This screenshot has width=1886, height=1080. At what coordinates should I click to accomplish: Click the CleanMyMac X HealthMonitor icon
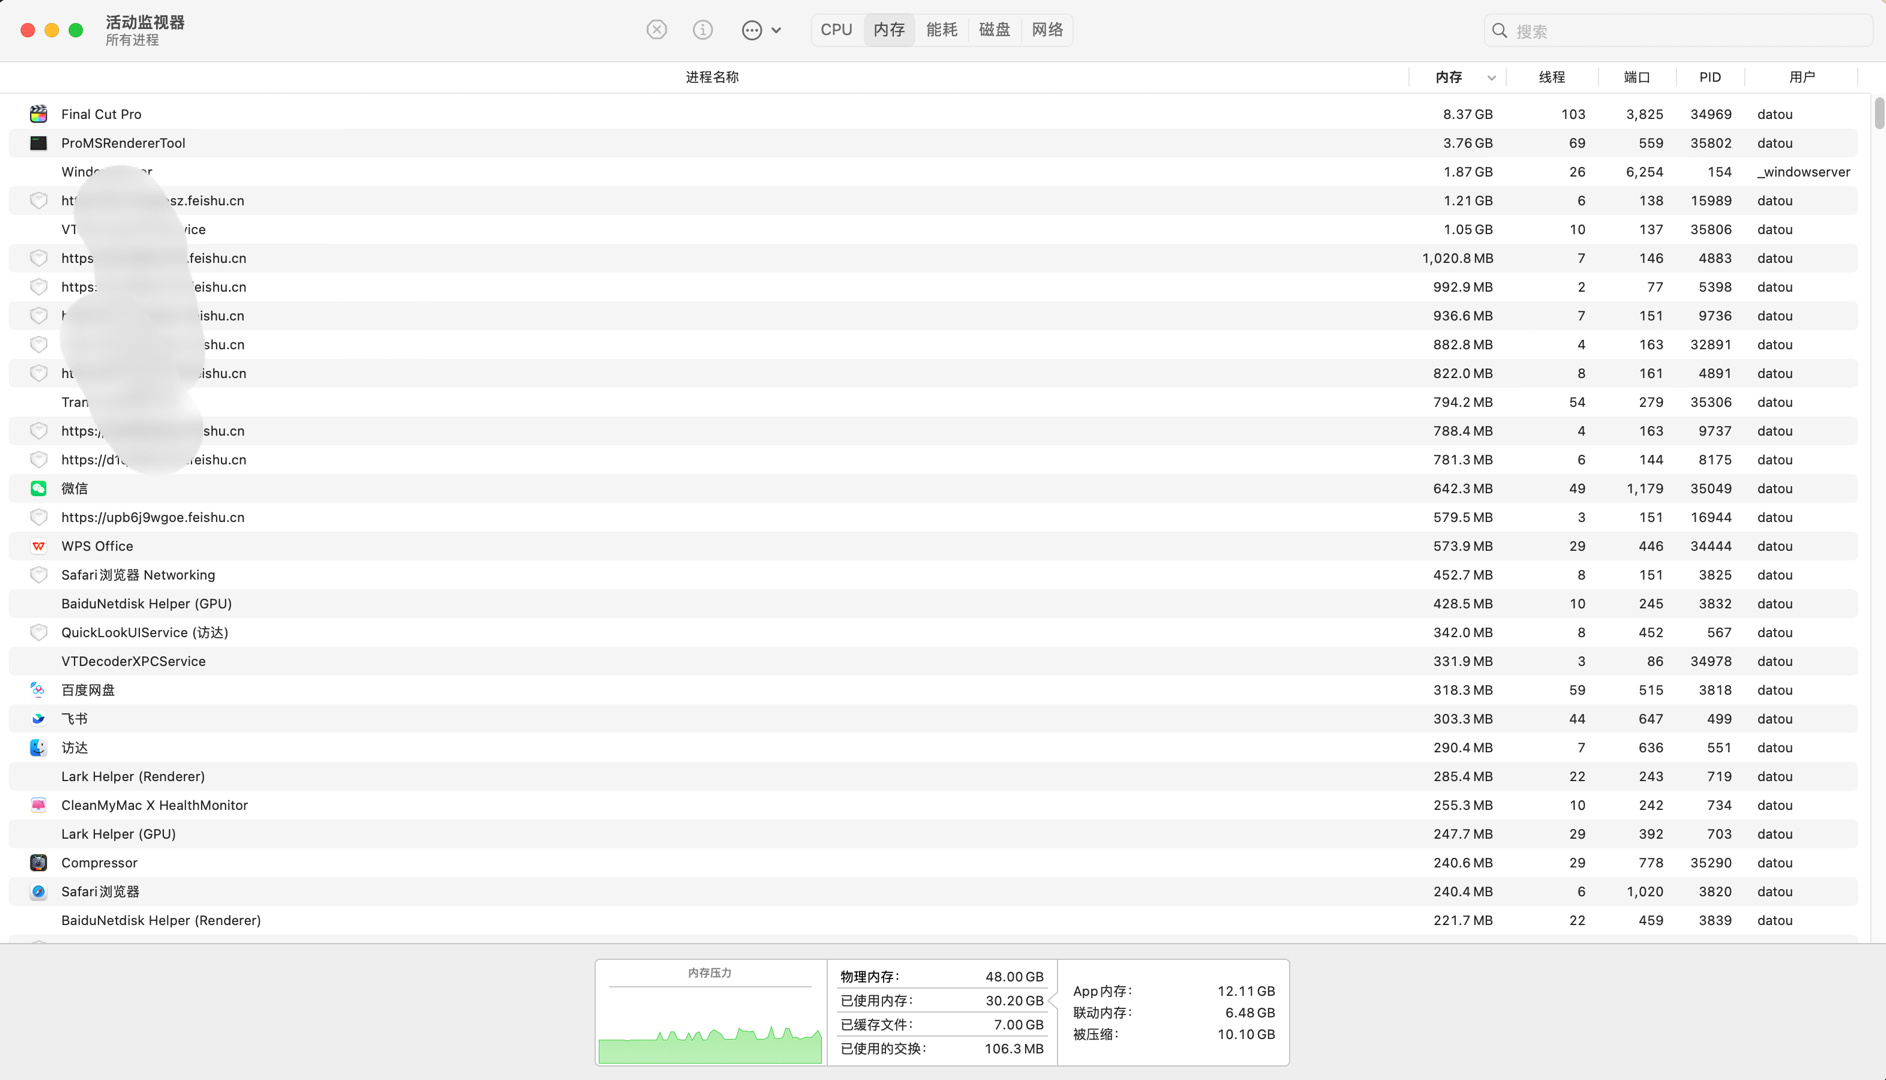point(38,805)
